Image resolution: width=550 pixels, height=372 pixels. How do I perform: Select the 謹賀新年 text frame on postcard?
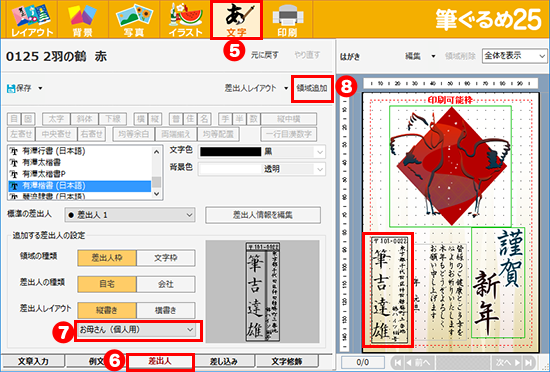pos(498,283)
